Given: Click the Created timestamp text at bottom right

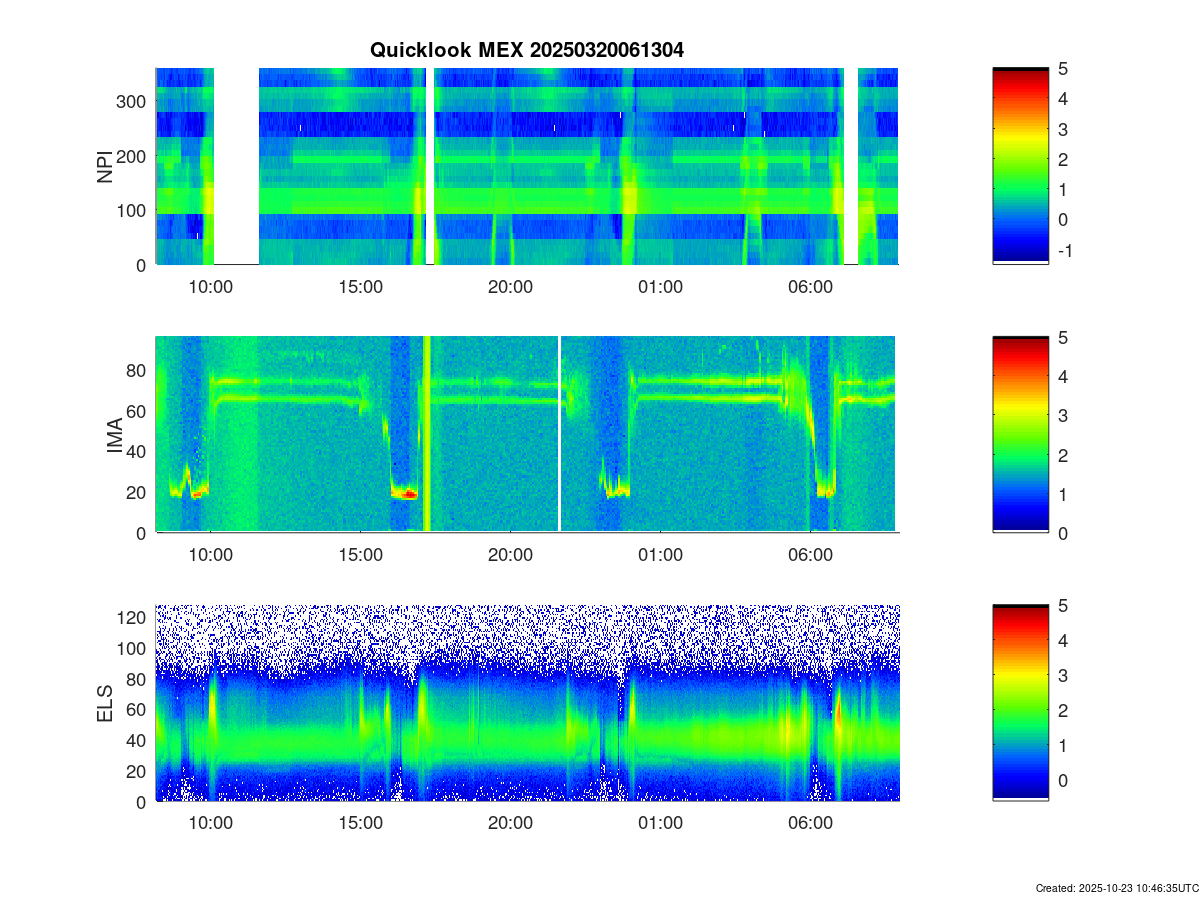Looking at the screenshot, I should 1116,888.
